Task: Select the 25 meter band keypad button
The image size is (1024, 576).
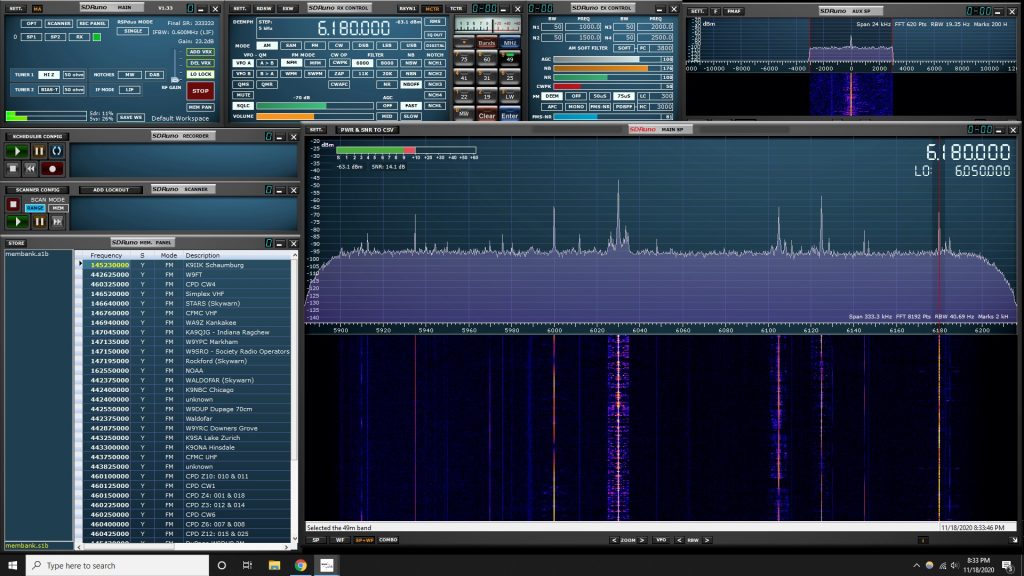Action: (x=509, y=76)
